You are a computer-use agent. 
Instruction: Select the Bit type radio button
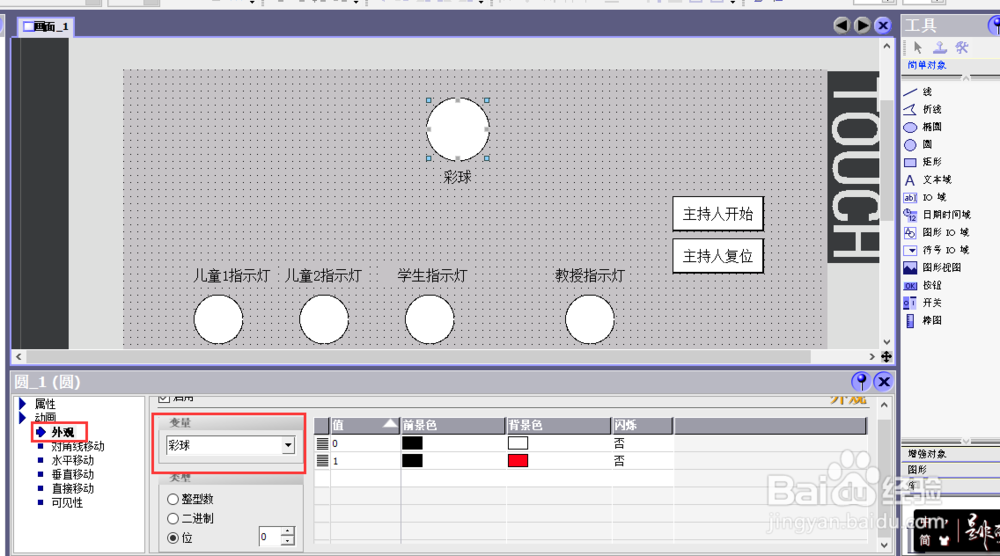point(173,538)
